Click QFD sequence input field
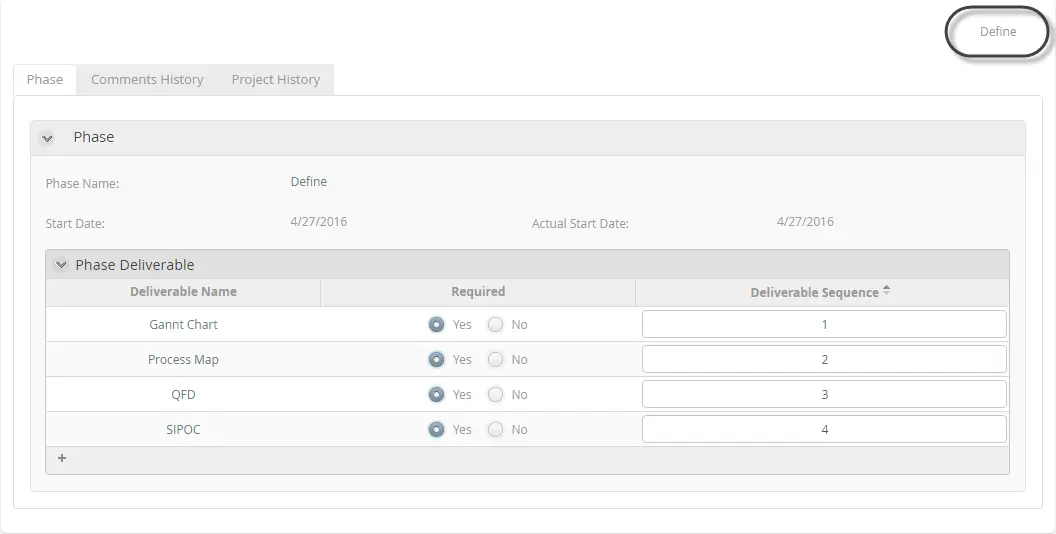 pyautogui.click(x=824, y=395)
